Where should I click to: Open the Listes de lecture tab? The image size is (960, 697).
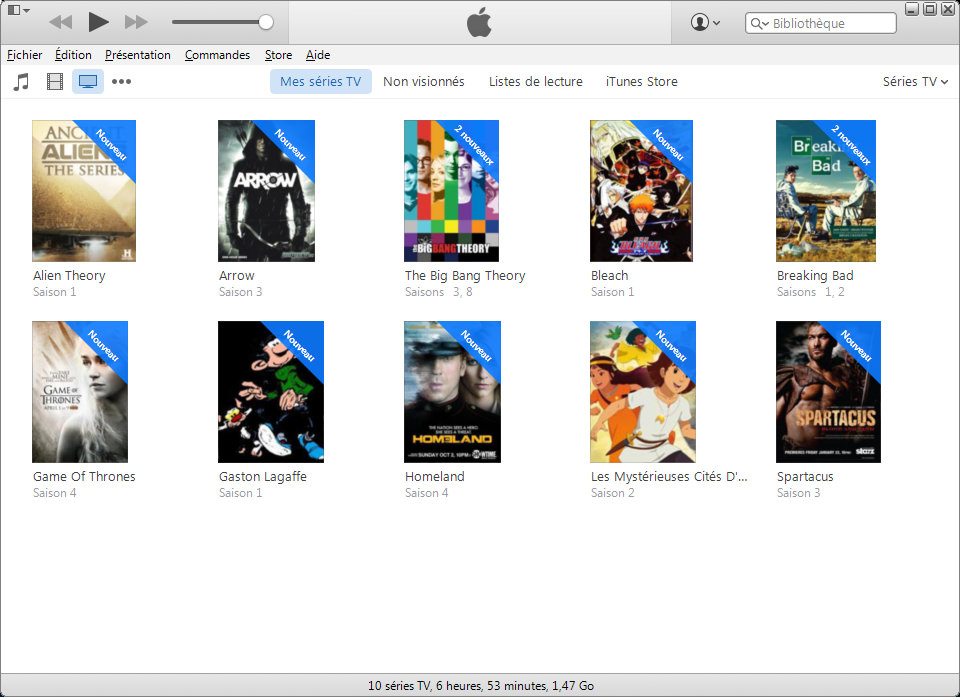tap(535, 82)
